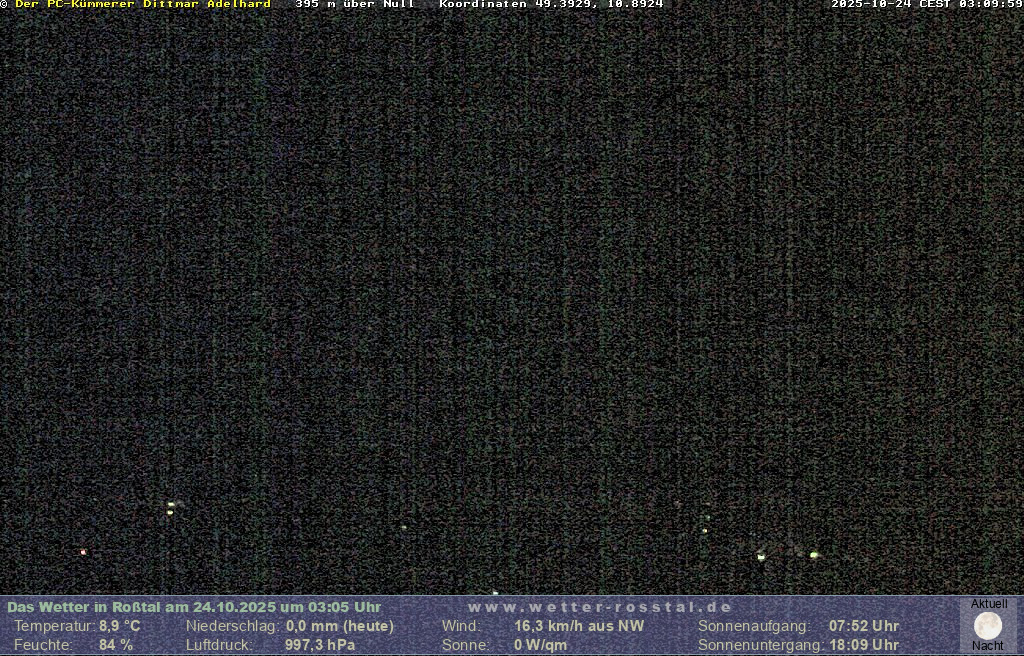Click the timestamp 2025-10-24 CEST 03:09:59
Viewport: 1024px width, 656px height.
926,5
